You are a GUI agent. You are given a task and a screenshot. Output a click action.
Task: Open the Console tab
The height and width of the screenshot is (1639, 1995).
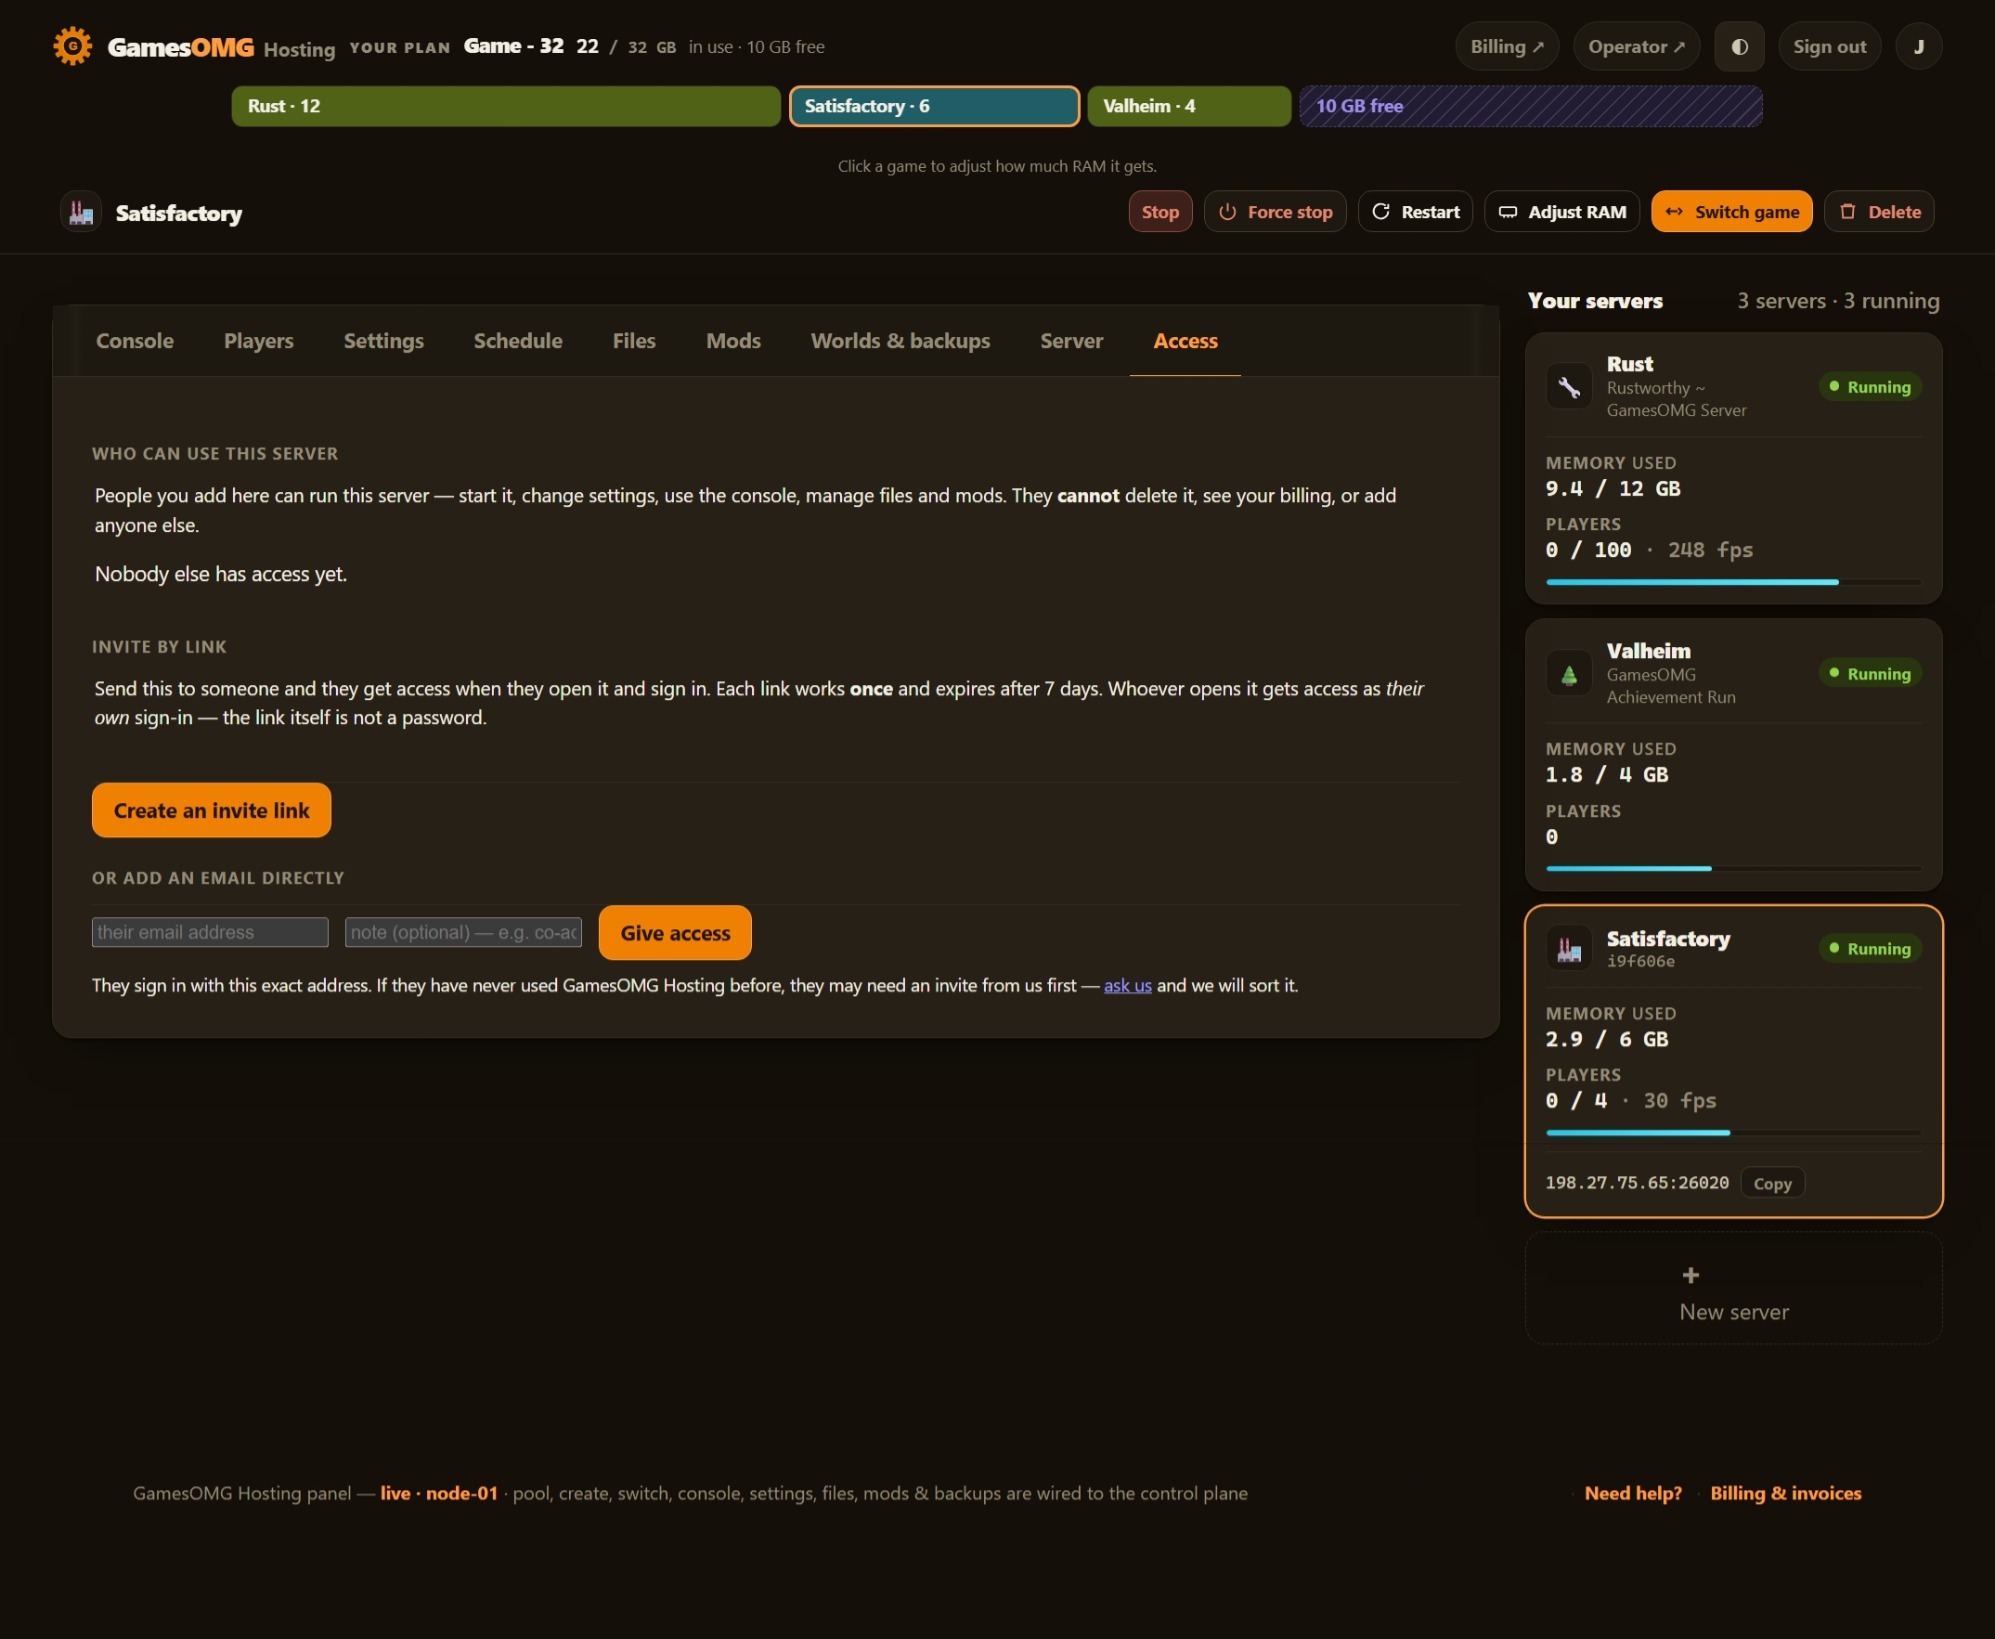(135, 341)
